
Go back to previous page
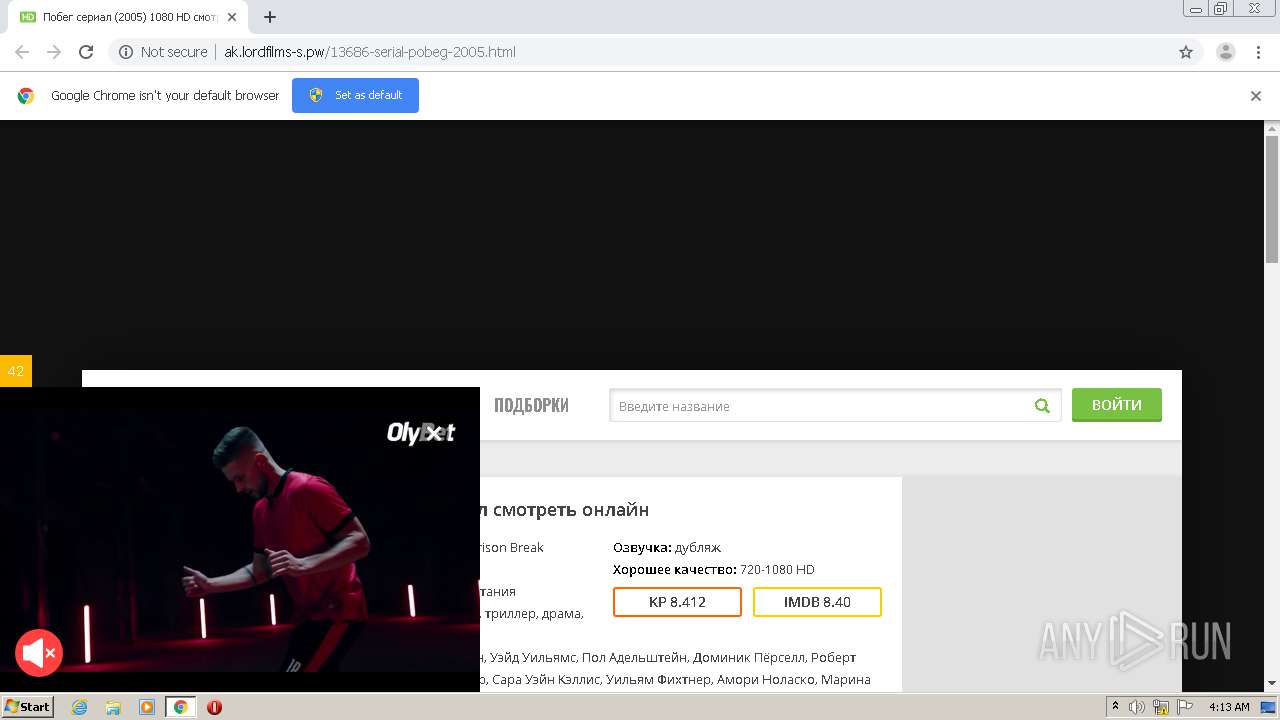tap(22, 52)
